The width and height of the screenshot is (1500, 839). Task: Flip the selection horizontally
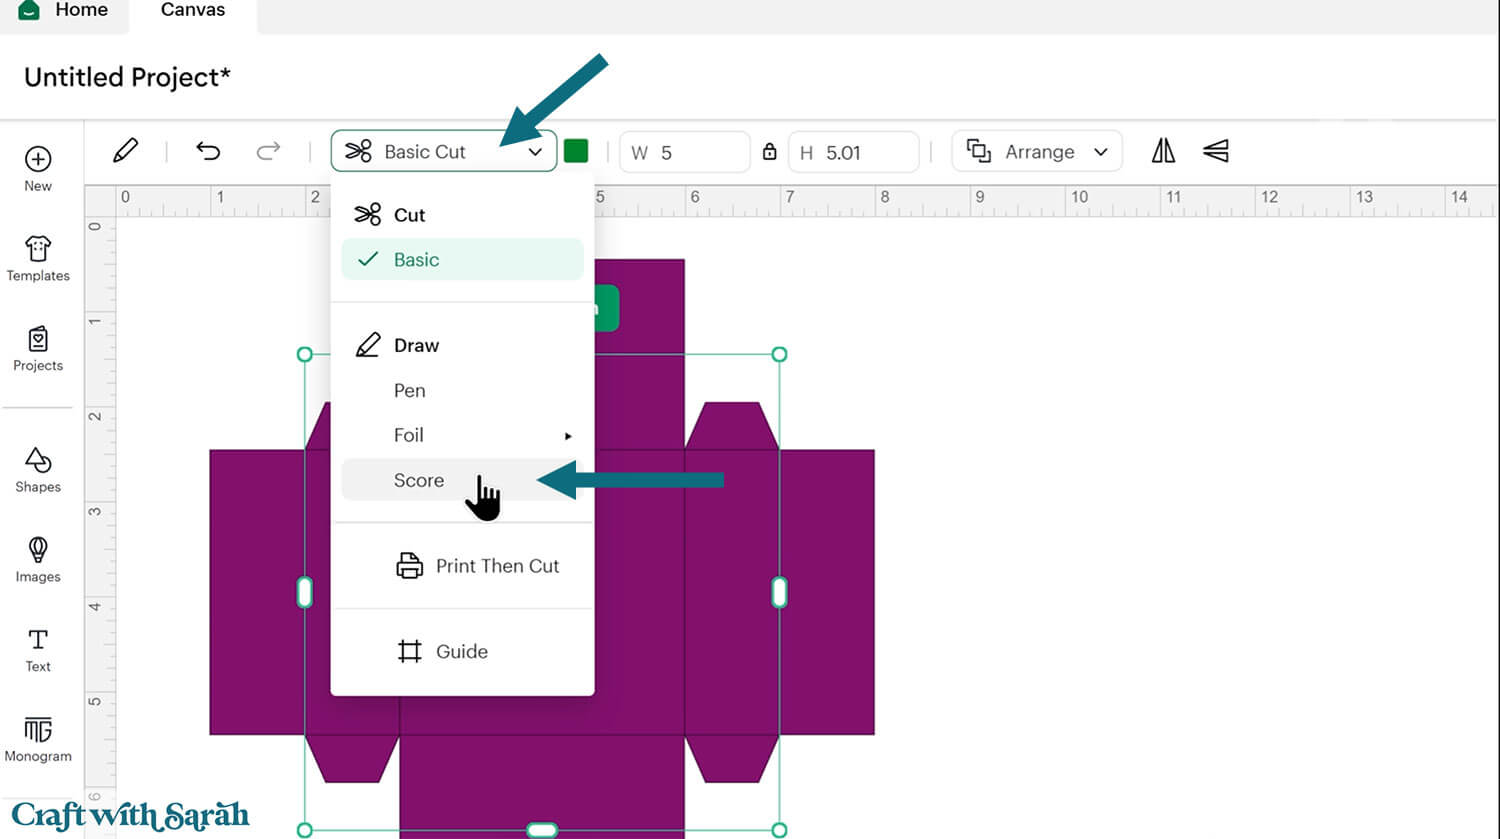1163,151
